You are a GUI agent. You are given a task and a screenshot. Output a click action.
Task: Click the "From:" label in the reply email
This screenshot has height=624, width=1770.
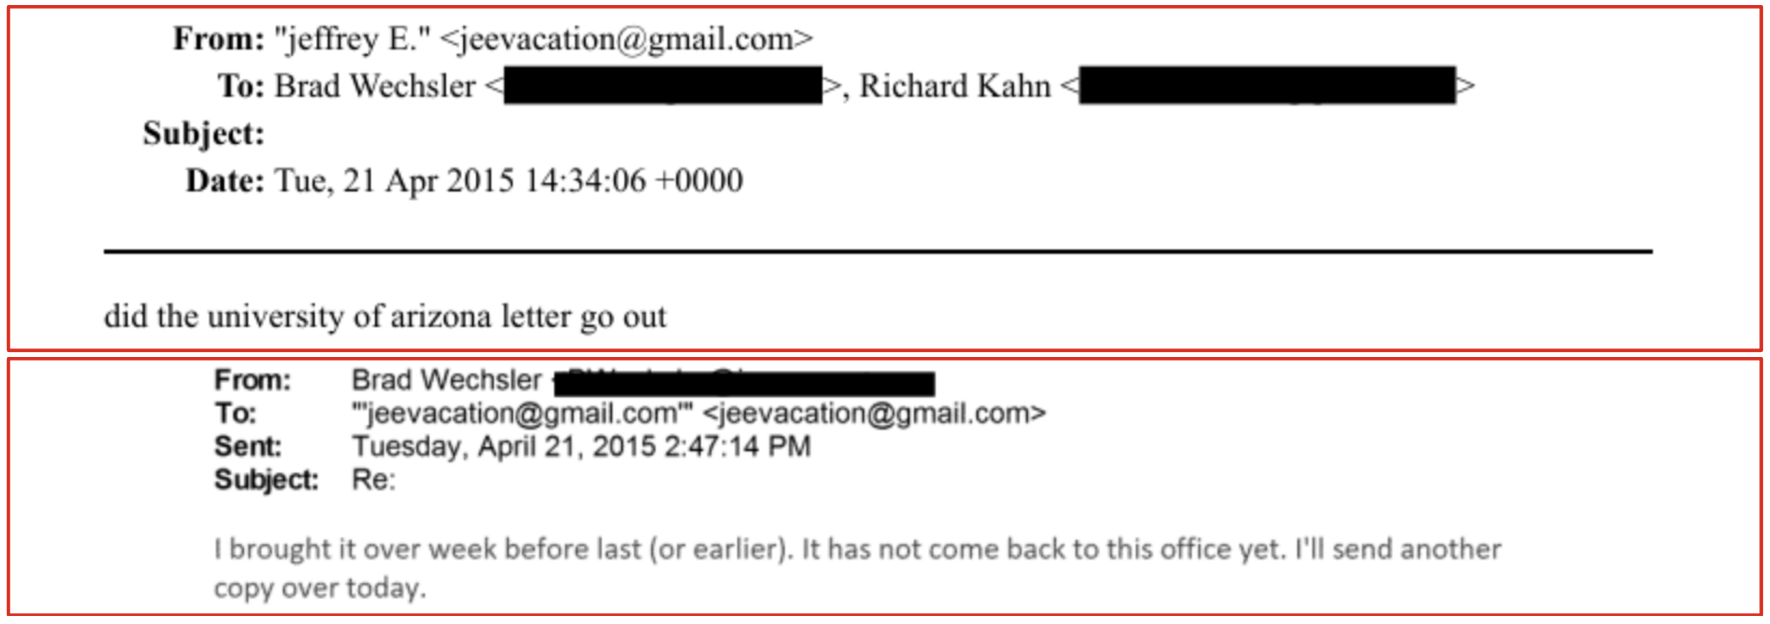[x=252, y=380]
